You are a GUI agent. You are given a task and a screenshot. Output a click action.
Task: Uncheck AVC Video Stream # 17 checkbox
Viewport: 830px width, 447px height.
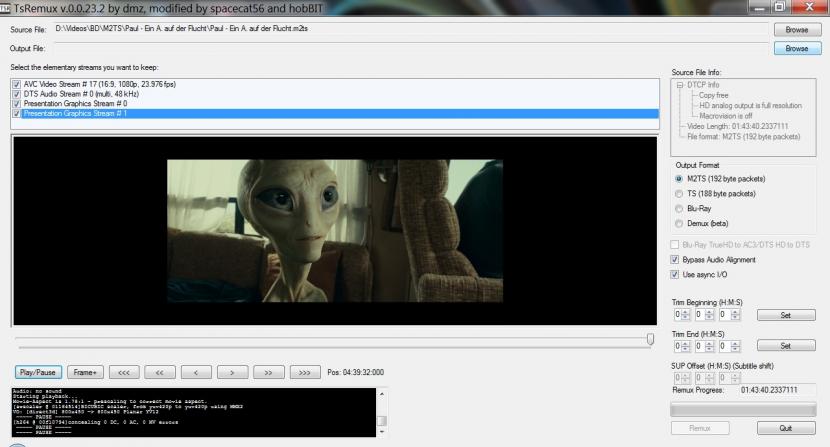(17, 84)
